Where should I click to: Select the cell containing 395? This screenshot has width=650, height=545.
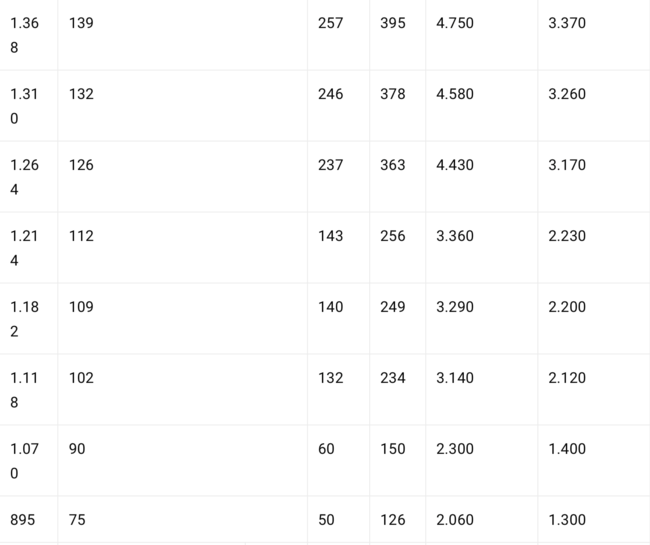coord(397,35)
